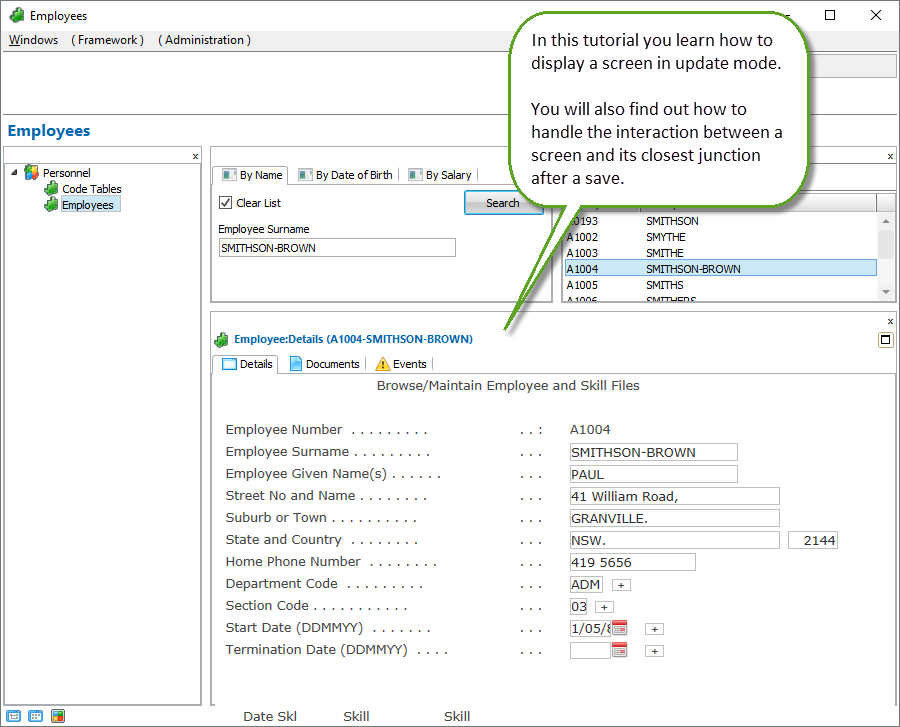The height and width of the screenshot is (727, 900).
Task: Click the By Date of Birth tab icon
Action: 305,175
